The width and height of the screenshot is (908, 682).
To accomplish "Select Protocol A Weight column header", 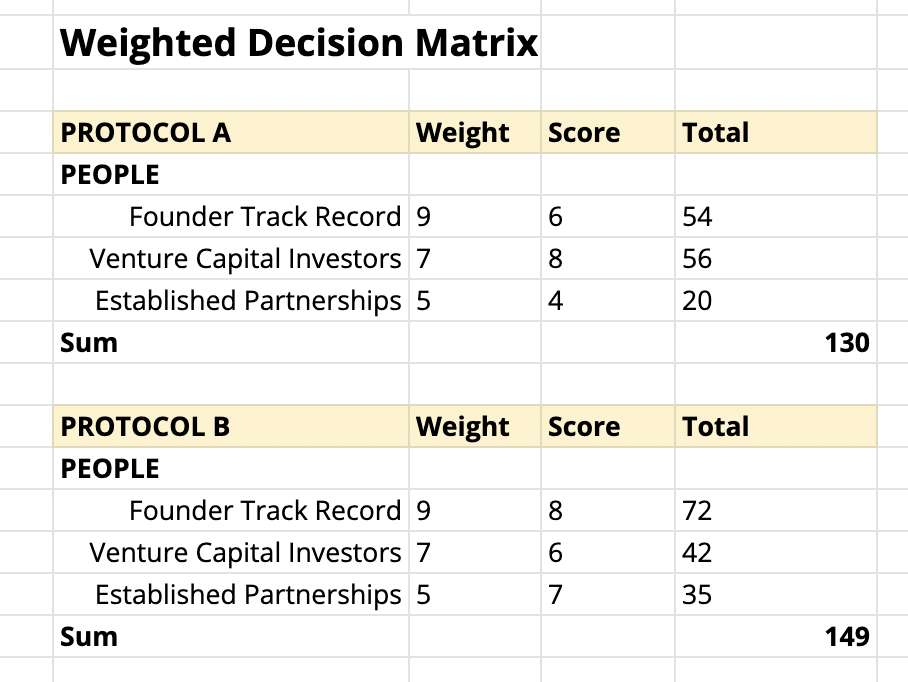I will coord(475,133).
